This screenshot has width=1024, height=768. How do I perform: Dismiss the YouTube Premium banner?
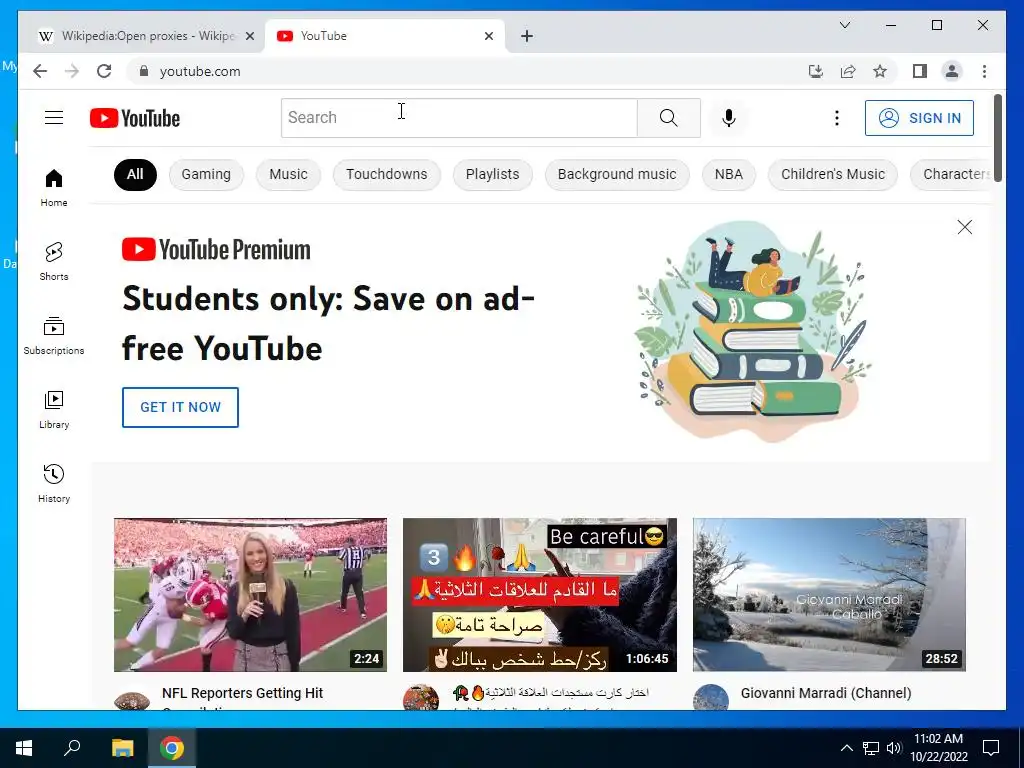click(965, 227)
